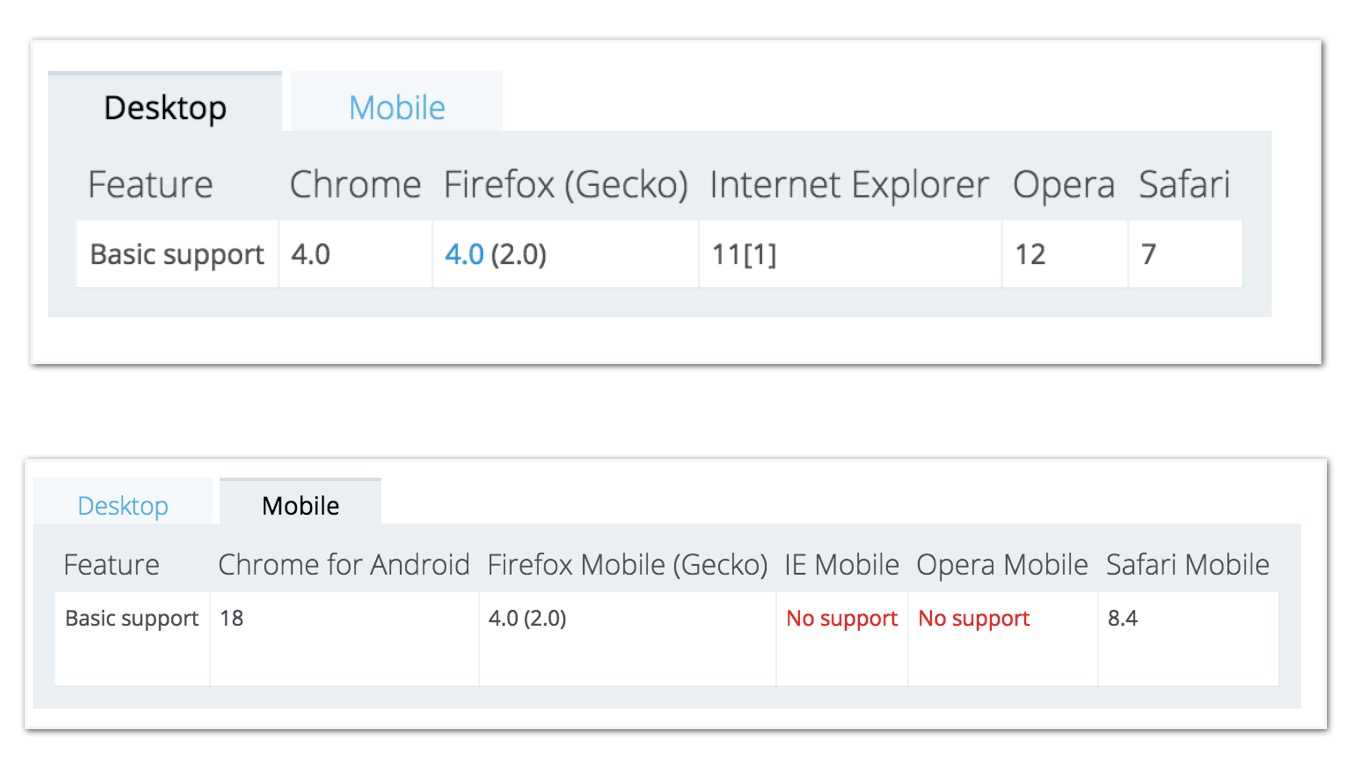Click the red No support under IE Mobile
The height and width of the screenshot is (760, 1362).
pos(842,619)
